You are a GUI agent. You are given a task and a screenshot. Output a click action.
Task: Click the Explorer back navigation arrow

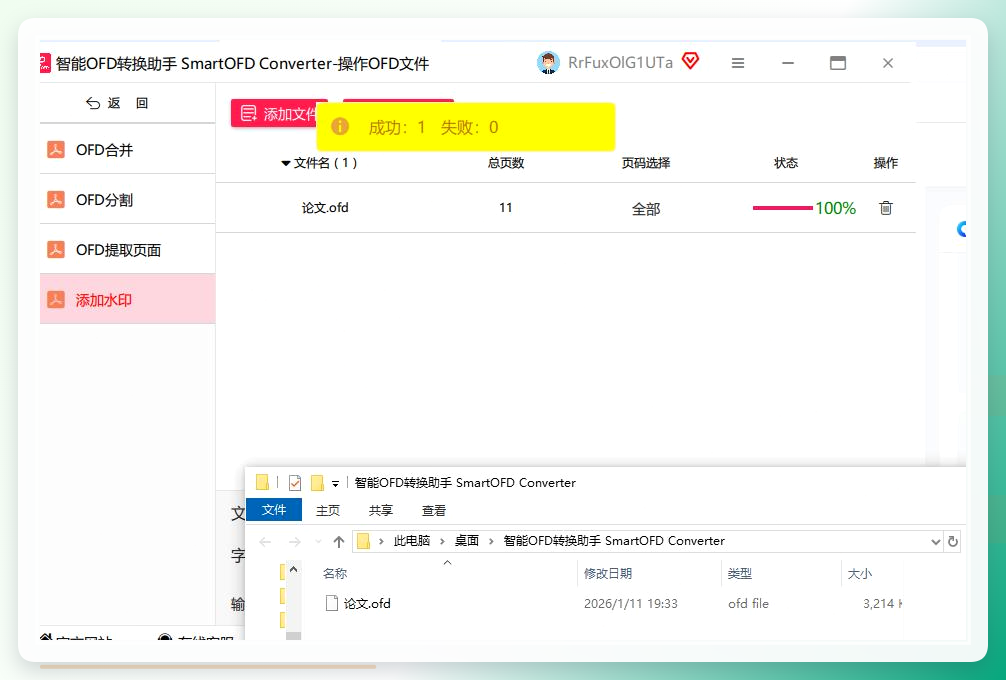tap(265, 542)
